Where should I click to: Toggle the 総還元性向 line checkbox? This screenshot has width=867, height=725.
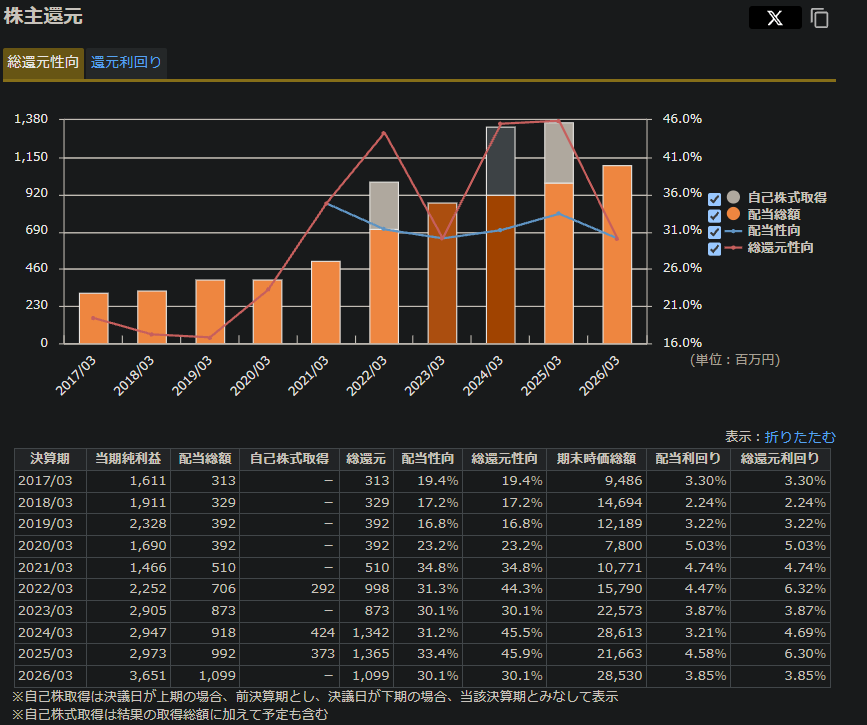(714, 249)
